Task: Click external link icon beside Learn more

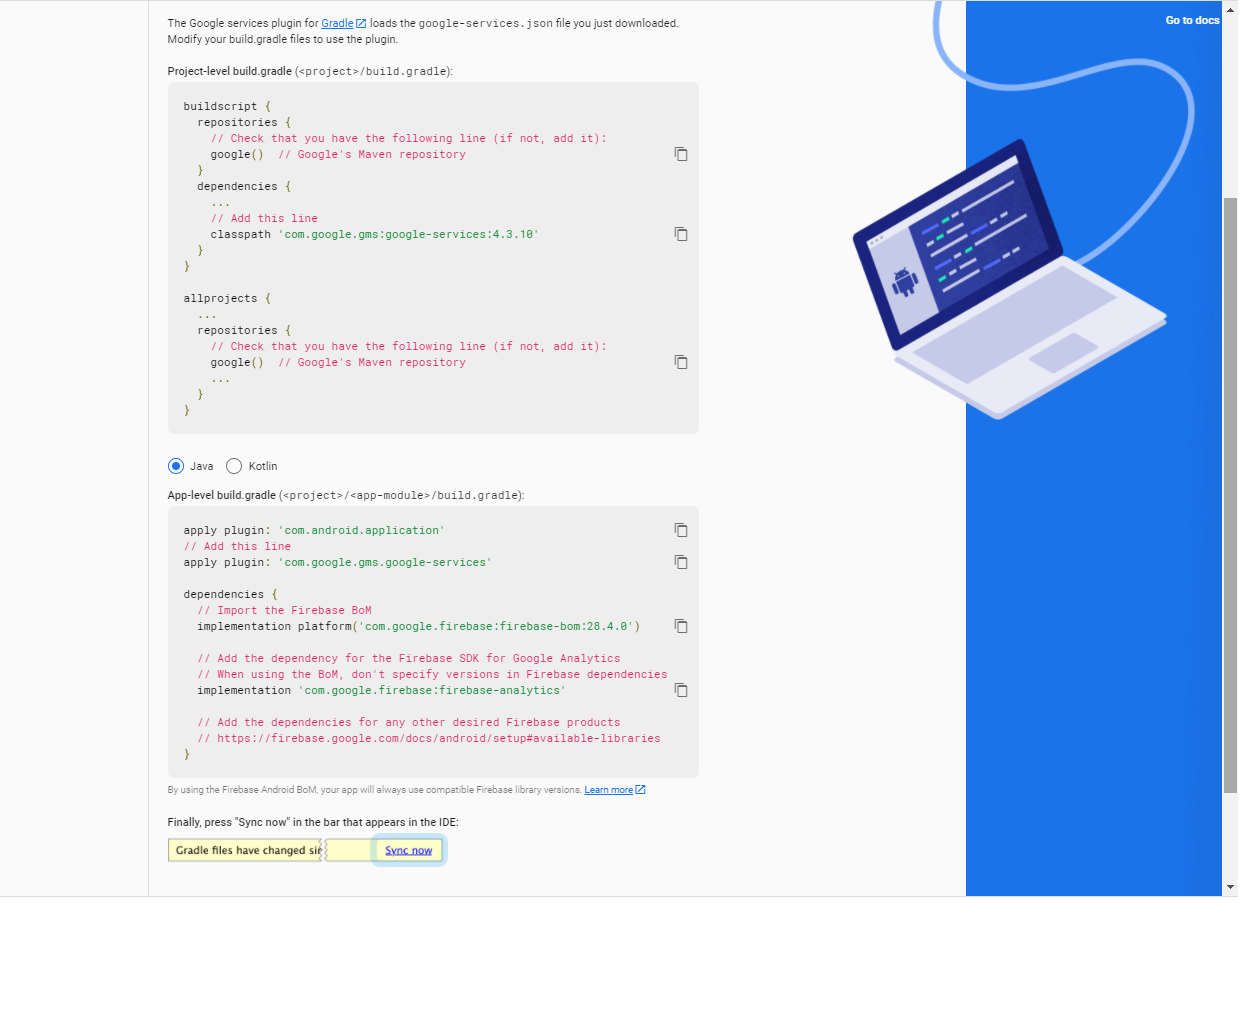Action: pyautogui.click(x=640, y=790)
